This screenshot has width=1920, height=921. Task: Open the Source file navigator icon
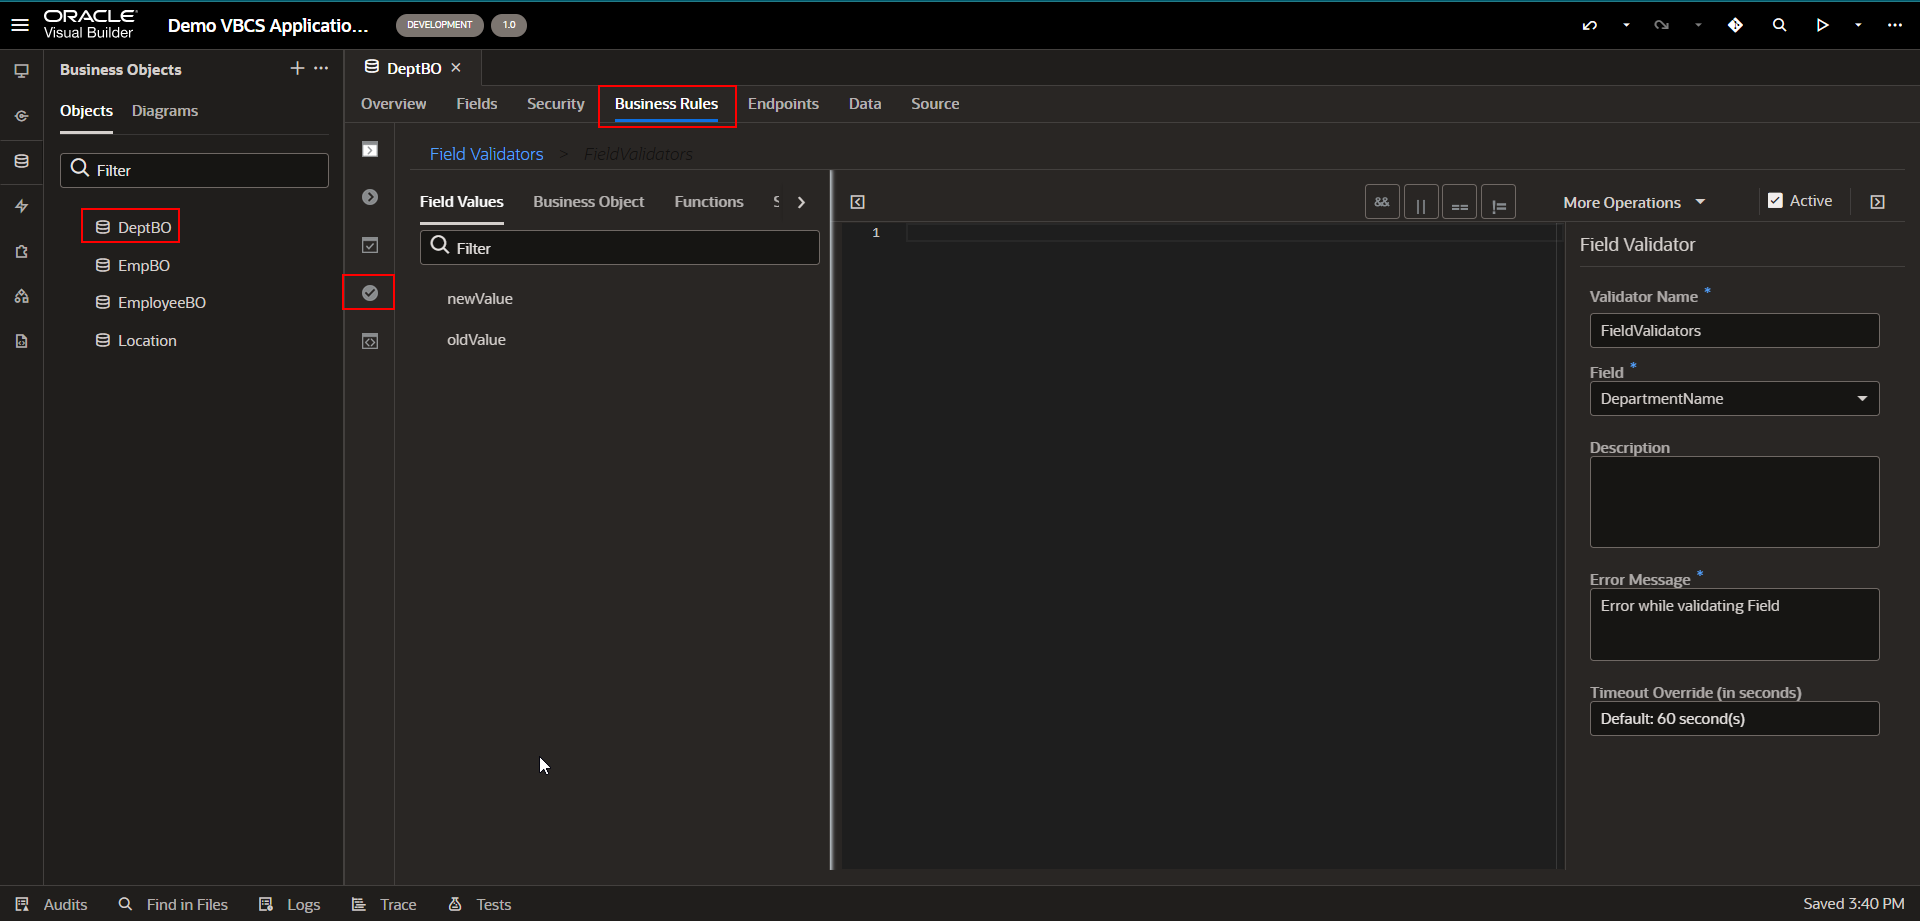(x=21, y=341)
